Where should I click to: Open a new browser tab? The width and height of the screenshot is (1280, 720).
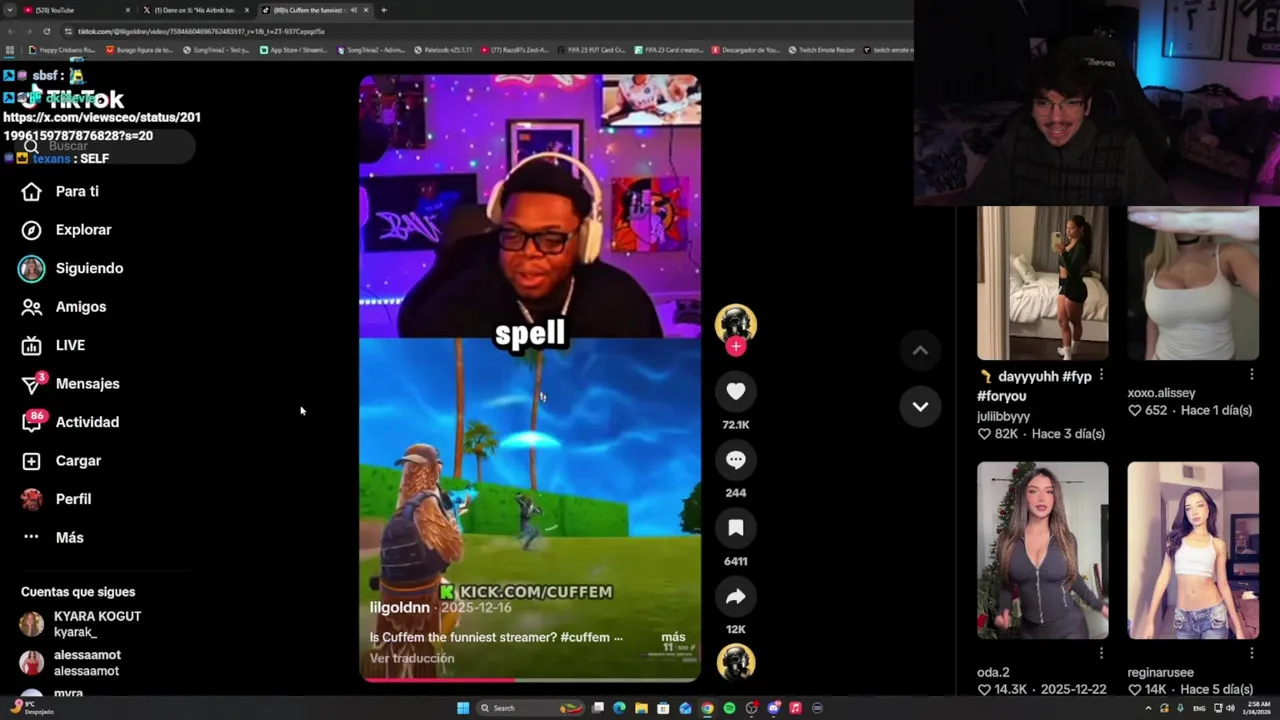point(384,10)
